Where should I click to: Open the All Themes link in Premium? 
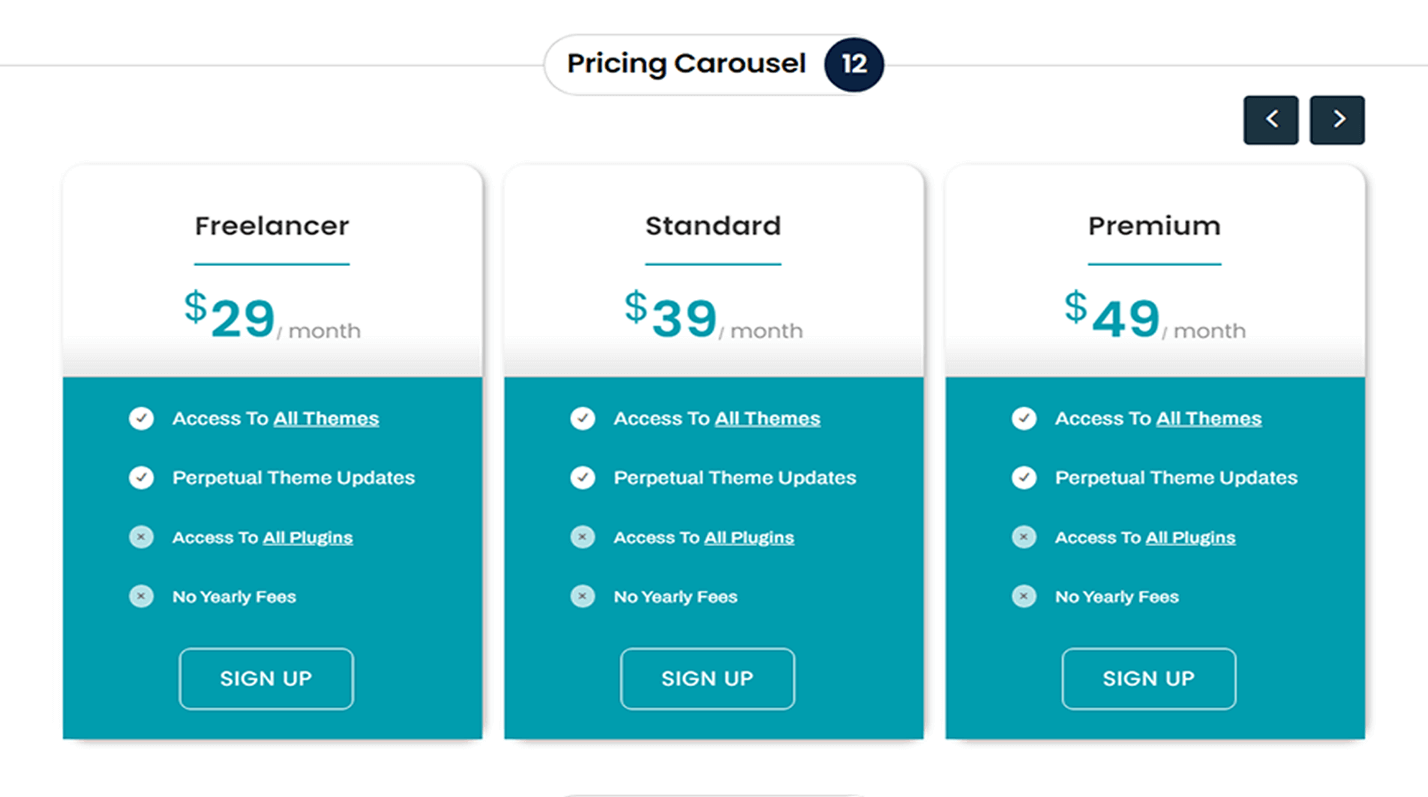point(1209,419)
